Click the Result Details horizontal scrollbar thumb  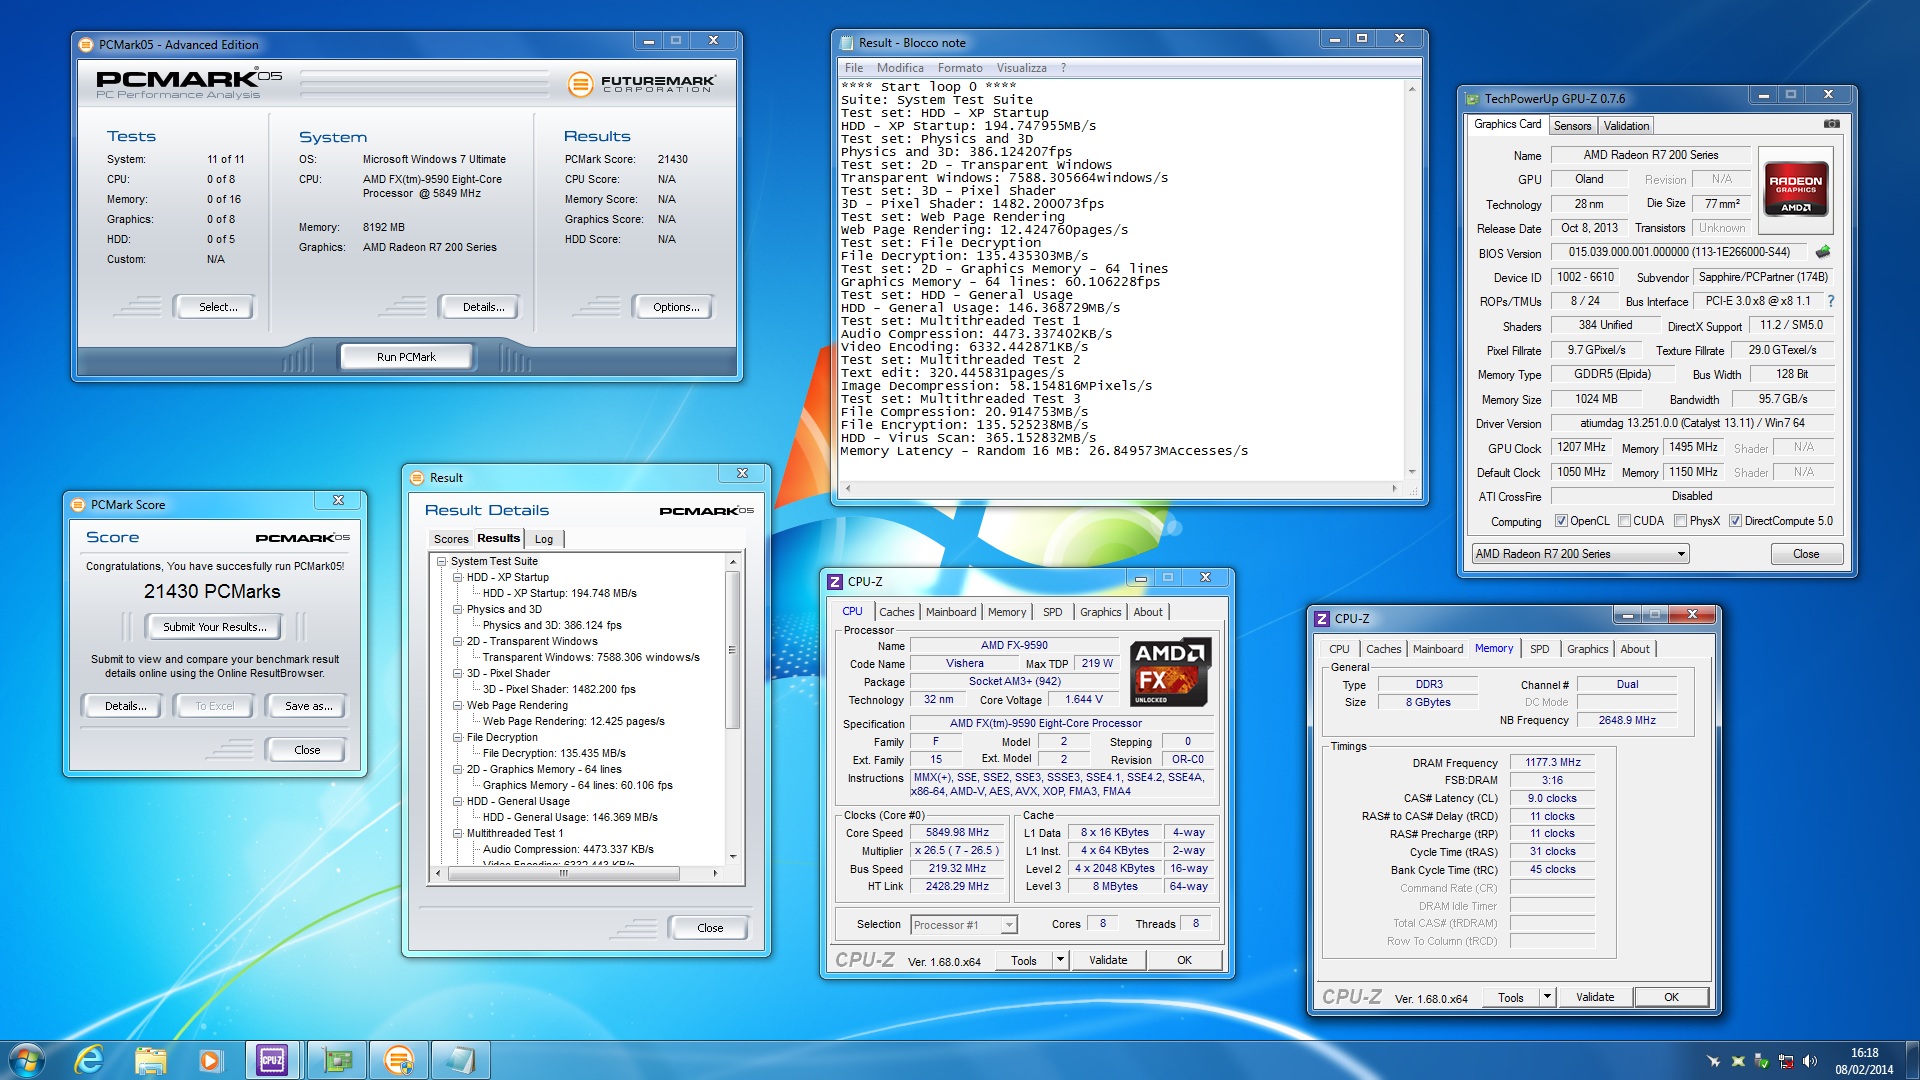tap(564, 873)
